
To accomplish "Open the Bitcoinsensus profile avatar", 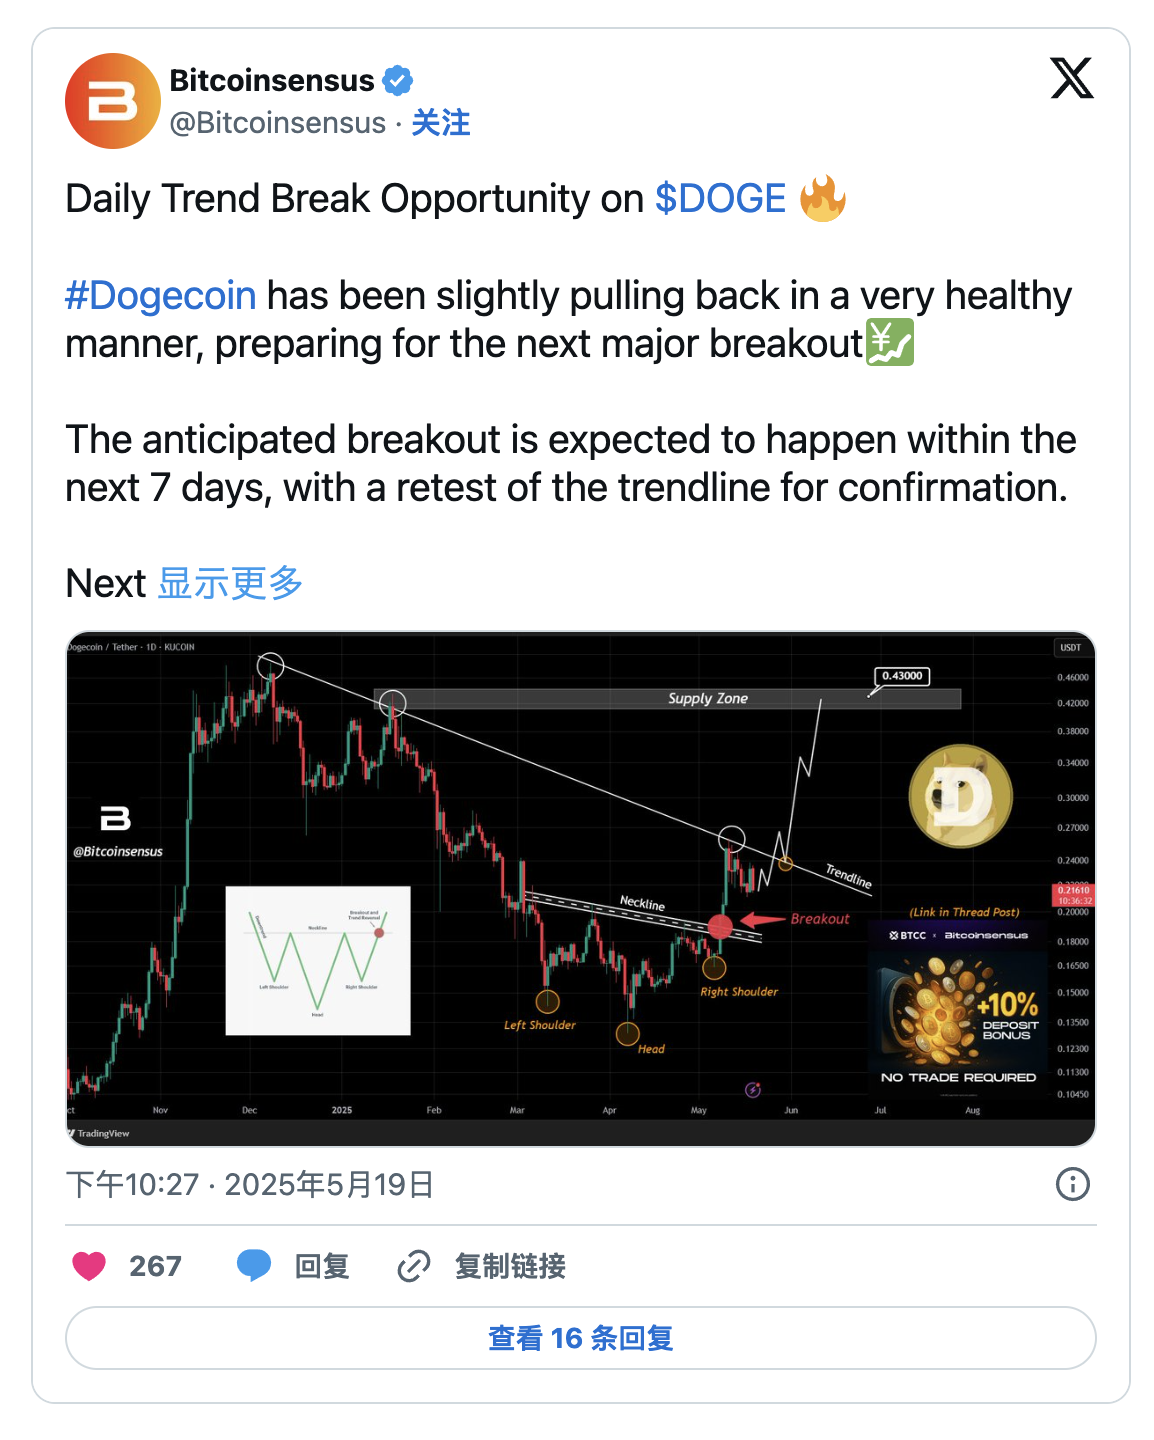I will pyautogui.click(x=113, y=101).
